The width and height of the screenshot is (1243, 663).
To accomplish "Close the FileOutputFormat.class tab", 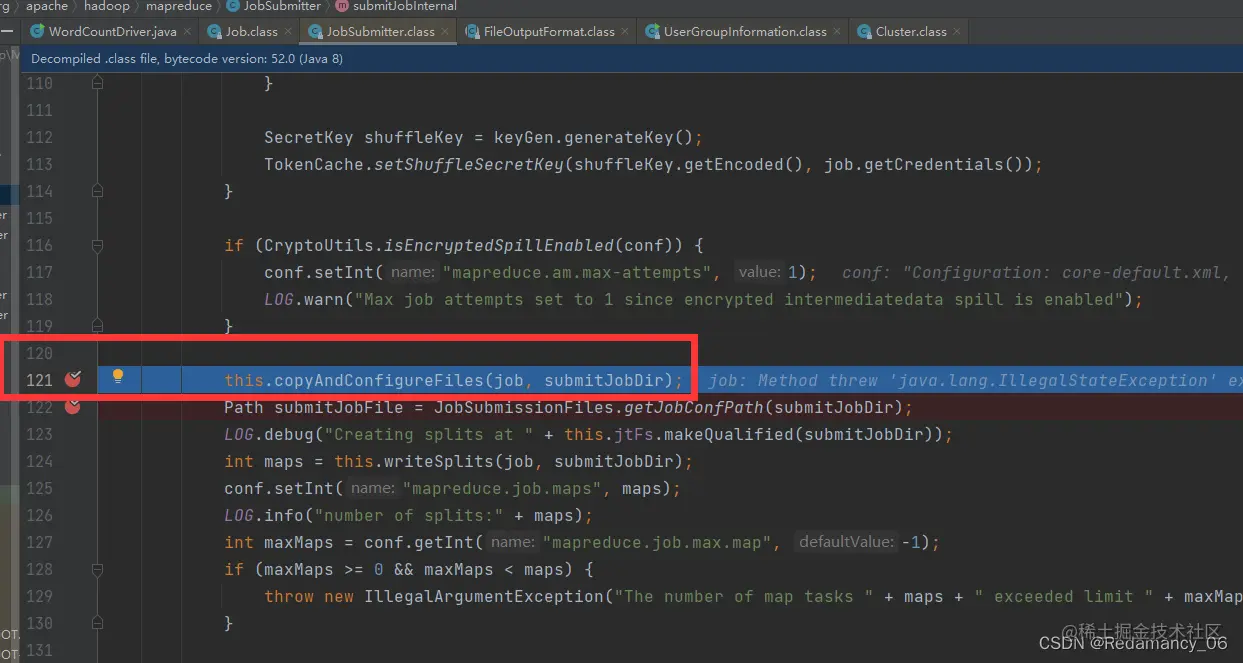I will click(x=625, y=32).
